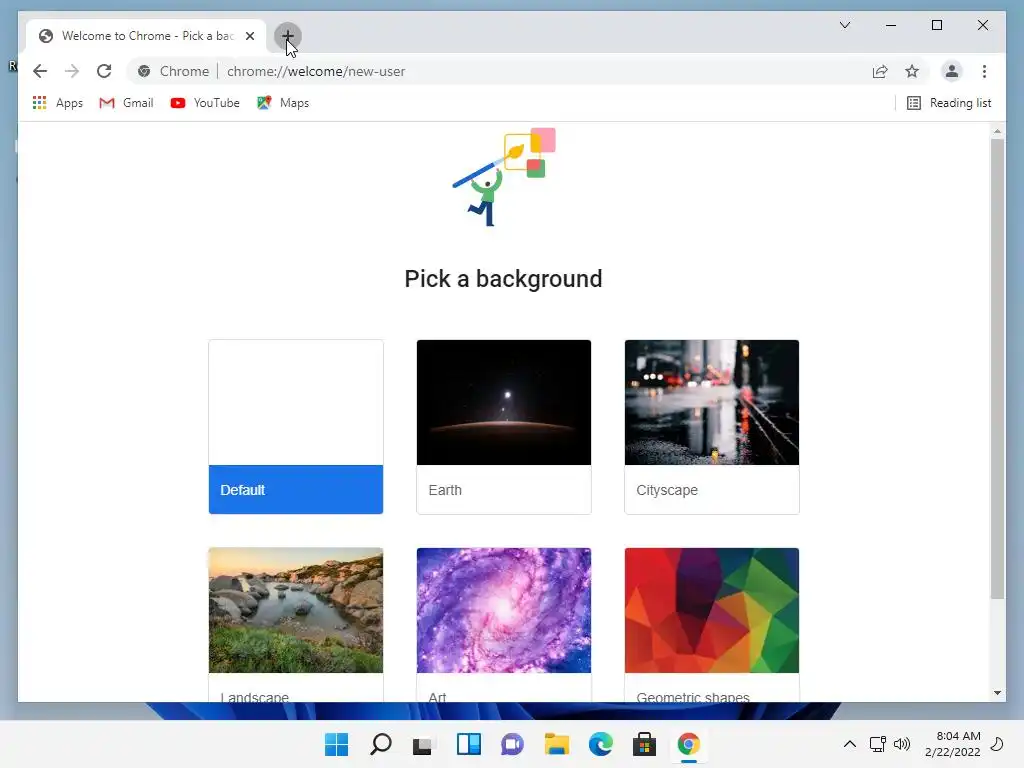This screenshot has height=768, width=1024.
Task: Pick the Art galaxy background
Action: coord(504,610)
